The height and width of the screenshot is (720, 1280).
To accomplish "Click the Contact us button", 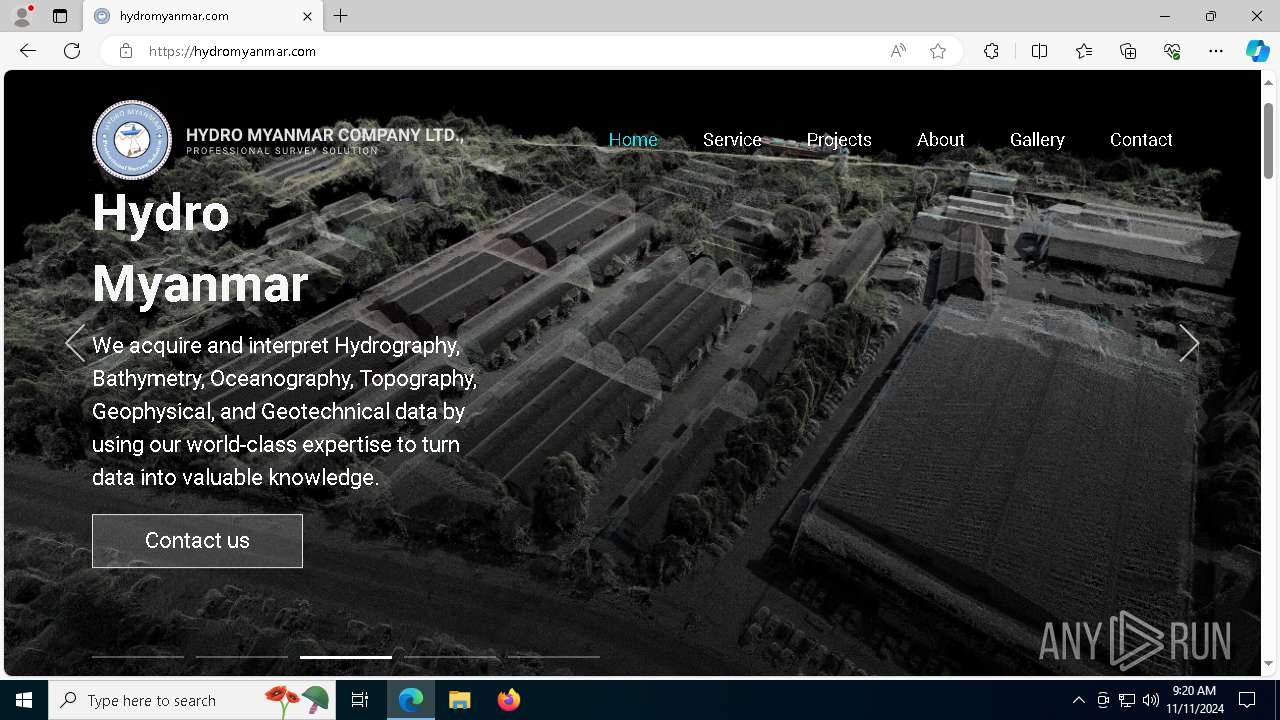I will tap(197, 541).
